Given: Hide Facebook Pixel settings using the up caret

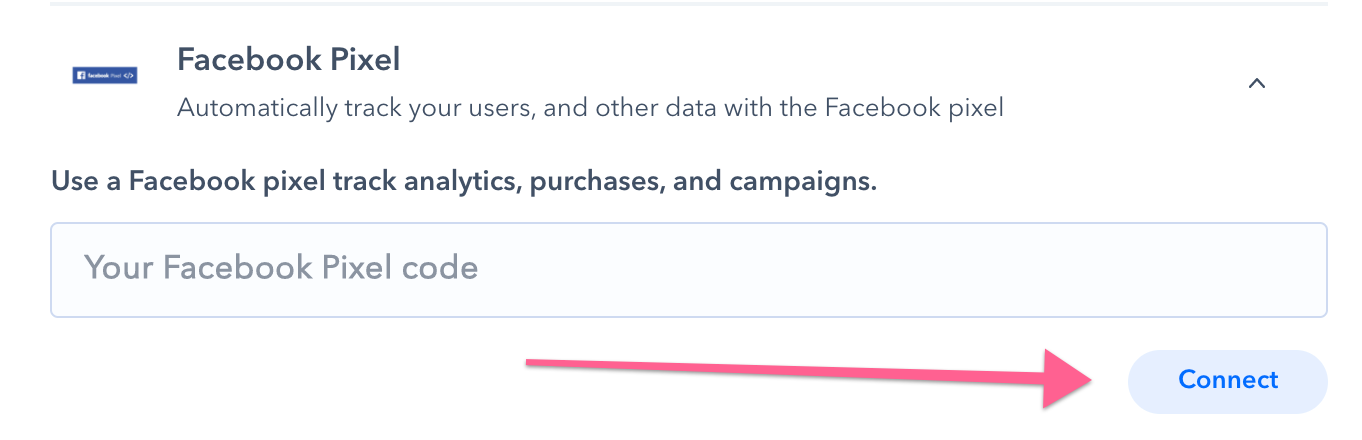Looking at the screenshot, I should 1257,84.
